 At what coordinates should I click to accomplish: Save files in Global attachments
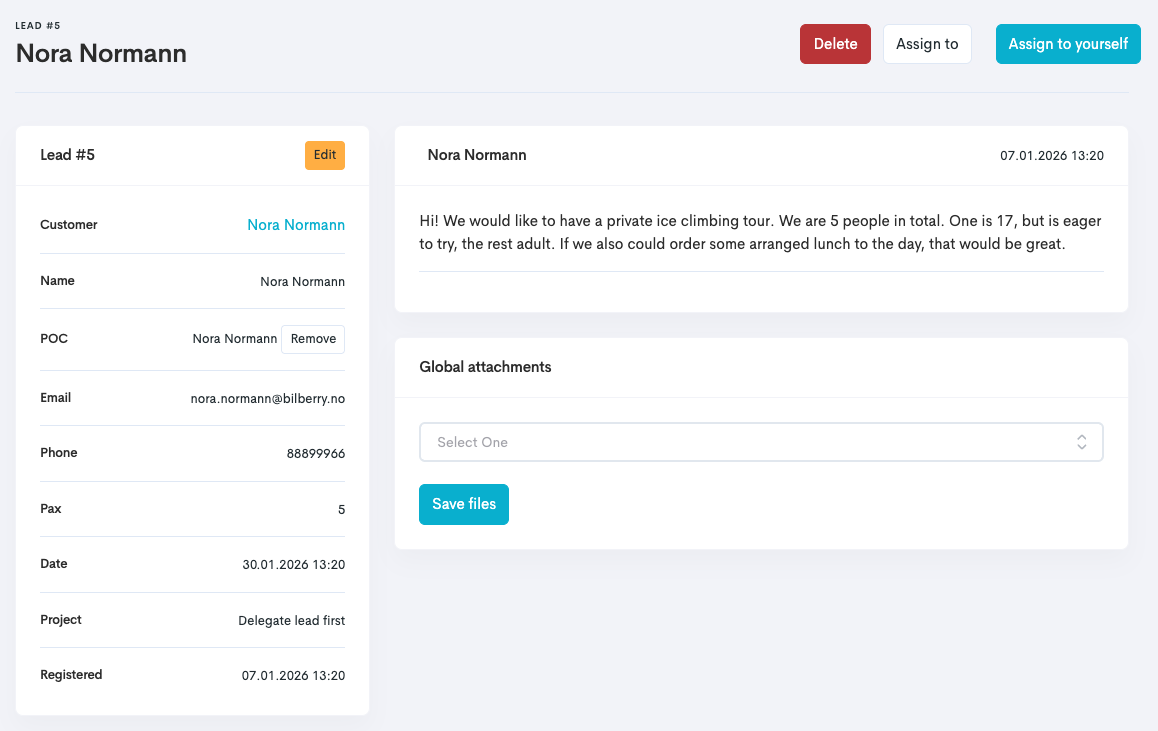click(464, 504)
